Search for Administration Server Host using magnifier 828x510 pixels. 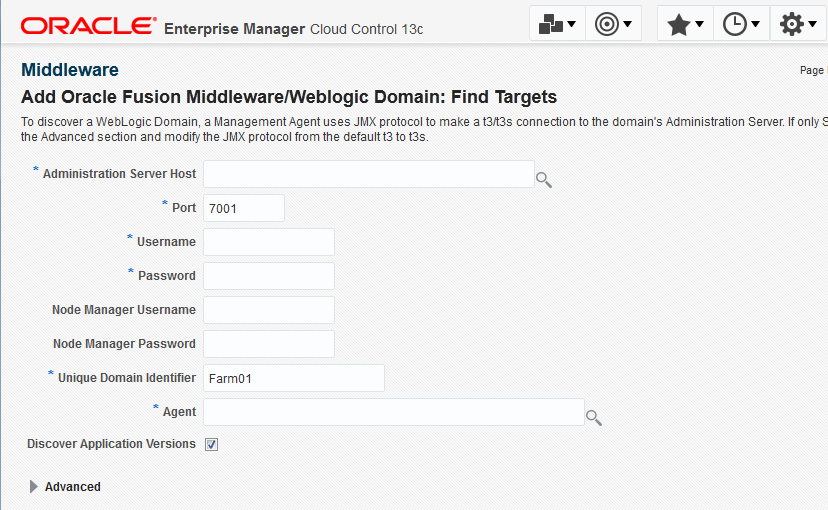point(543,180)
